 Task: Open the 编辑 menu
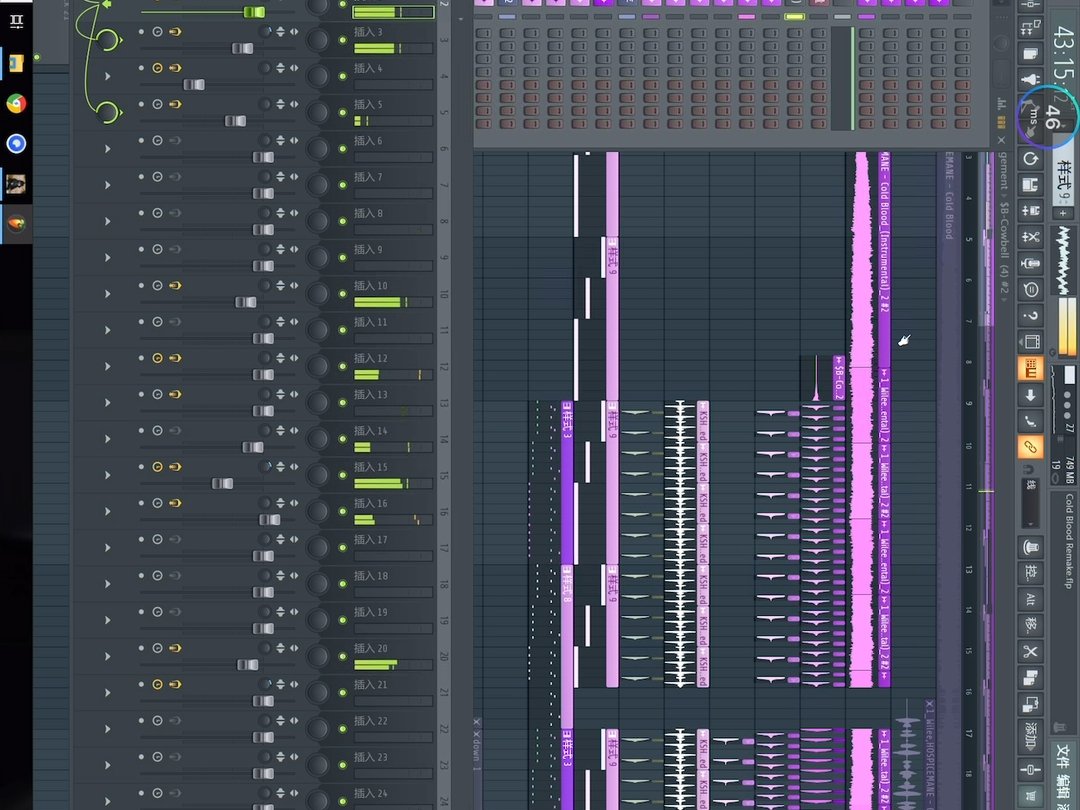pyautogui.click(x=1065, y=788)
